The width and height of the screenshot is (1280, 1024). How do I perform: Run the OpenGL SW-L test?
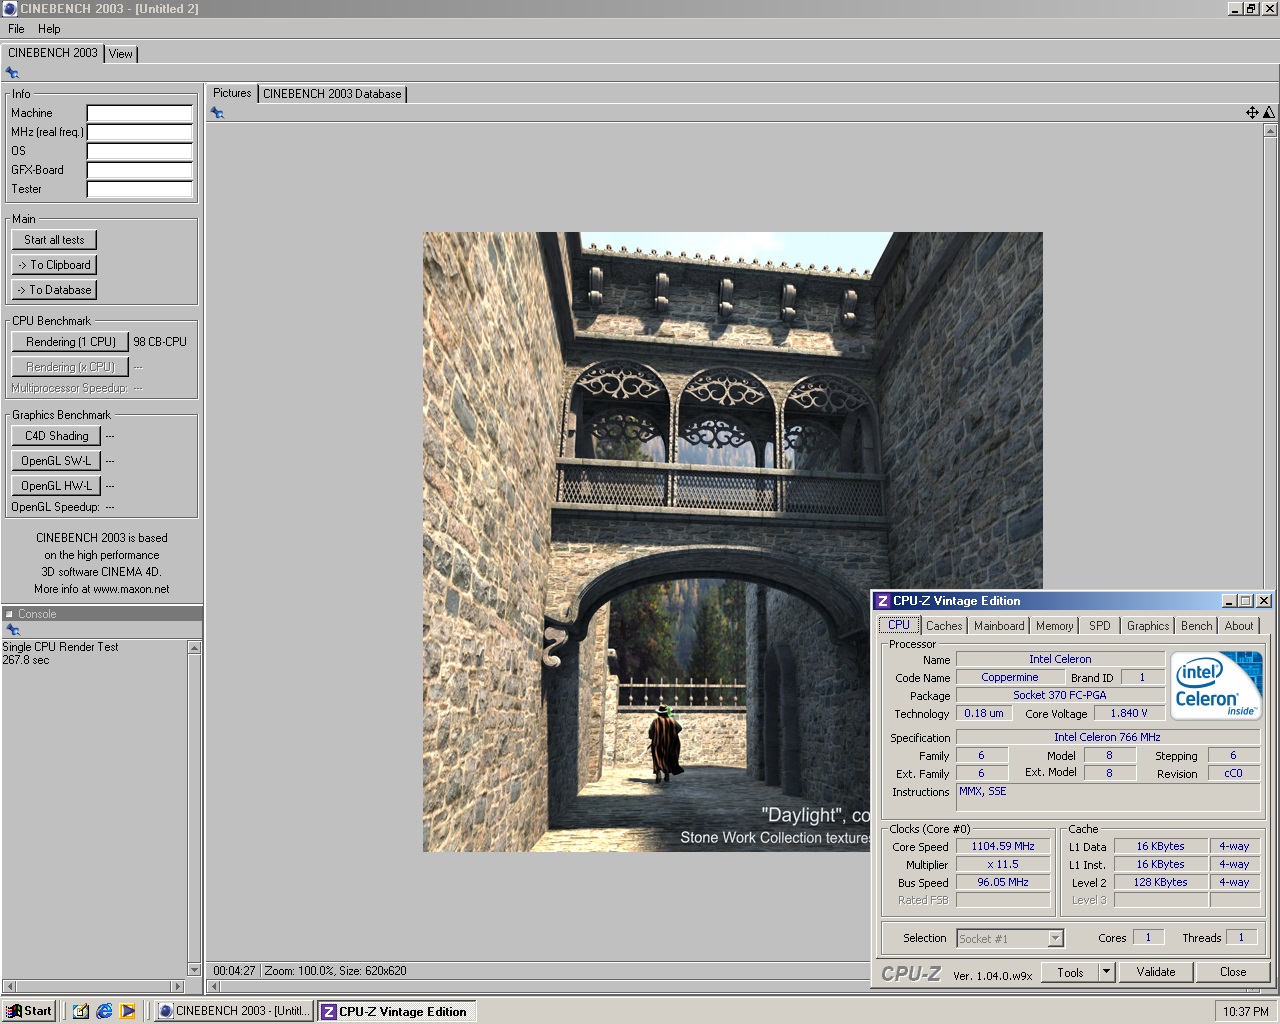[56, 461]
